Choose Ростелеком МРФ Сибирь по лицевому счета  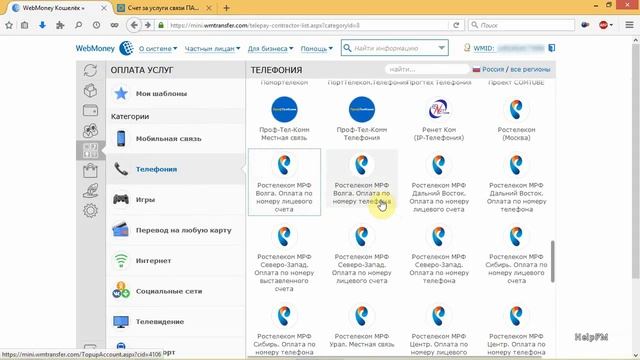[516, 254]
